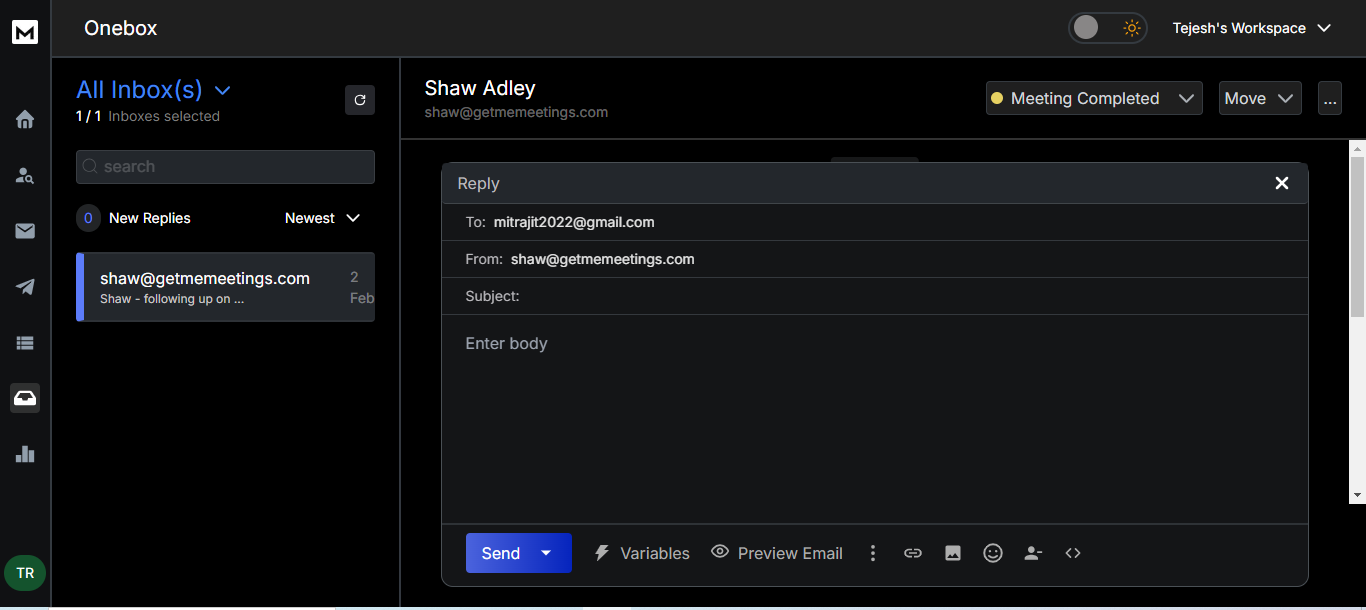Open the Meeting Completed status dropdown
Screen dimensions: 1366x610
1093,98
